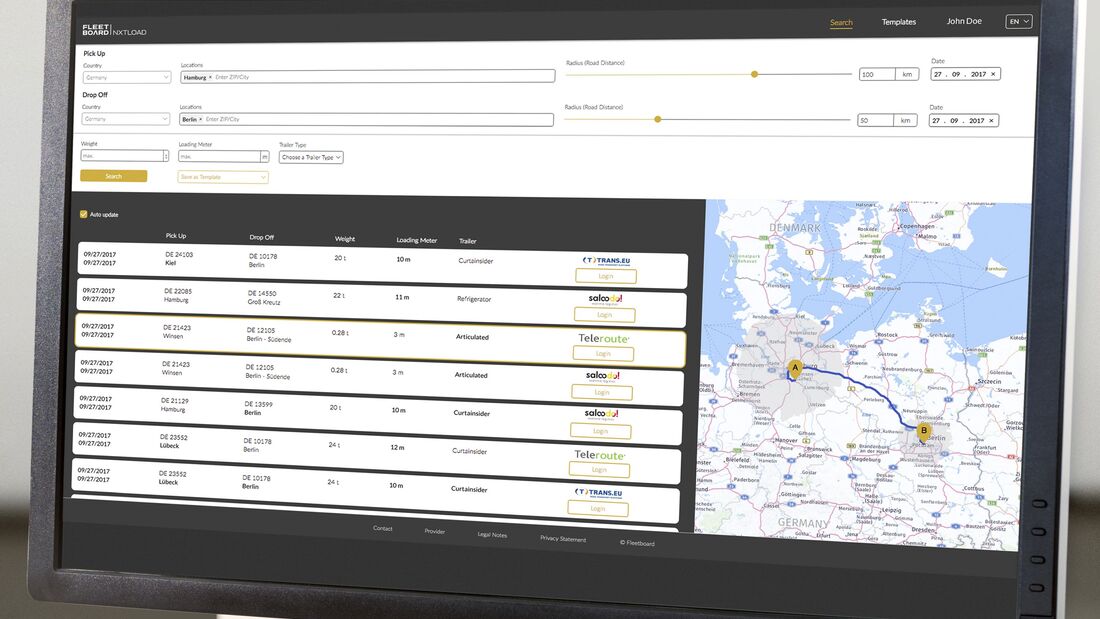The width and height of the screenshot is (1100, 619).
Task: Click the Teleroute logo in the highlighted Winsen row
Action: point(603,338)
